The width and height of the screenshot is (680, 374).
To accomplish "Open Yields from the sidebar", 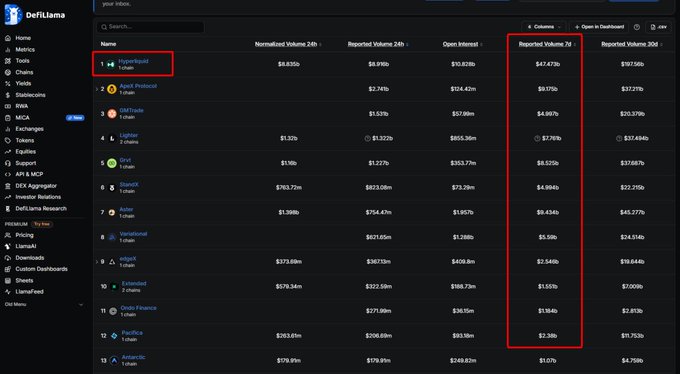I will (23, 83).
